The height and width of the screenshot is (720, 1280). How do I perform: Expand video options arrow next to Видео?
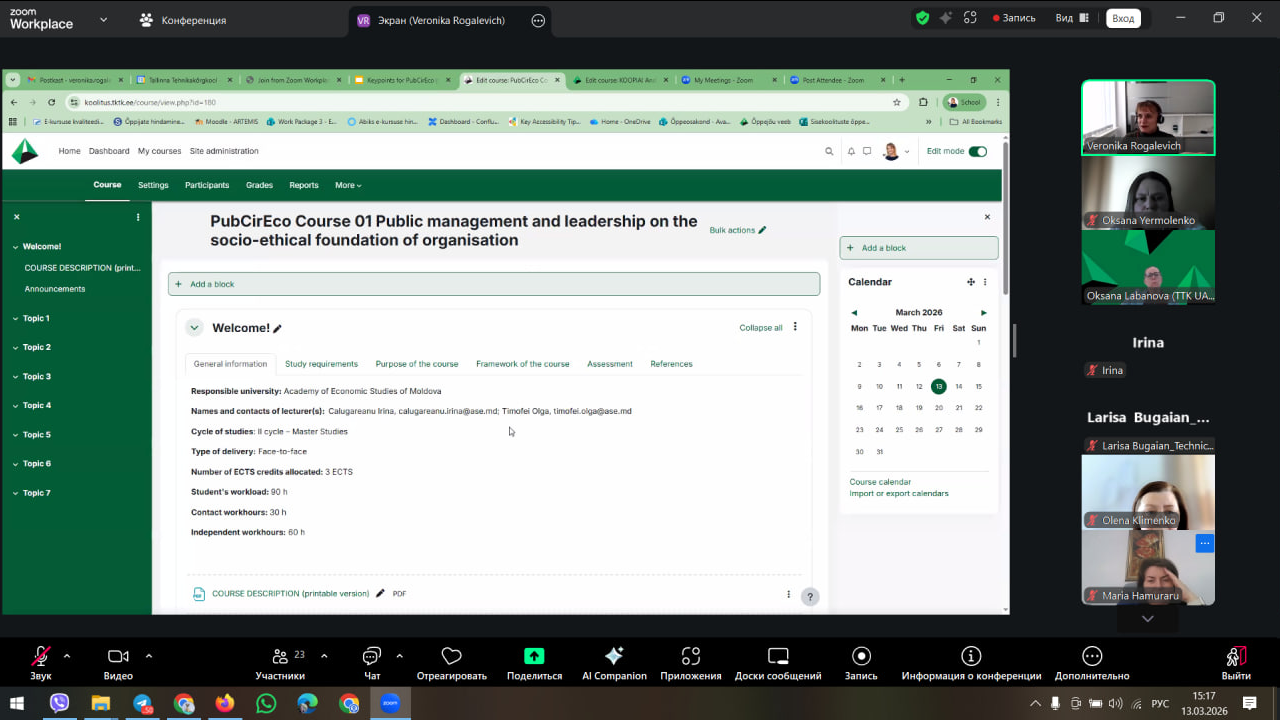click(149, 656)
